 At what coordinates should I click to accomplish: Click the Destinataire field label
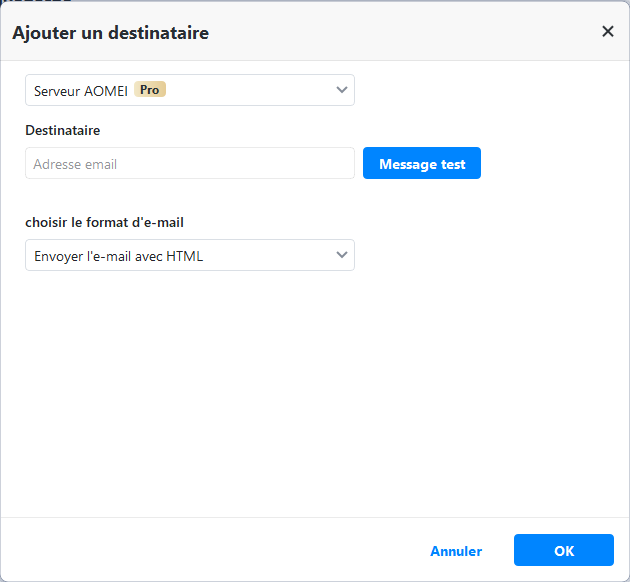(62, 130)
